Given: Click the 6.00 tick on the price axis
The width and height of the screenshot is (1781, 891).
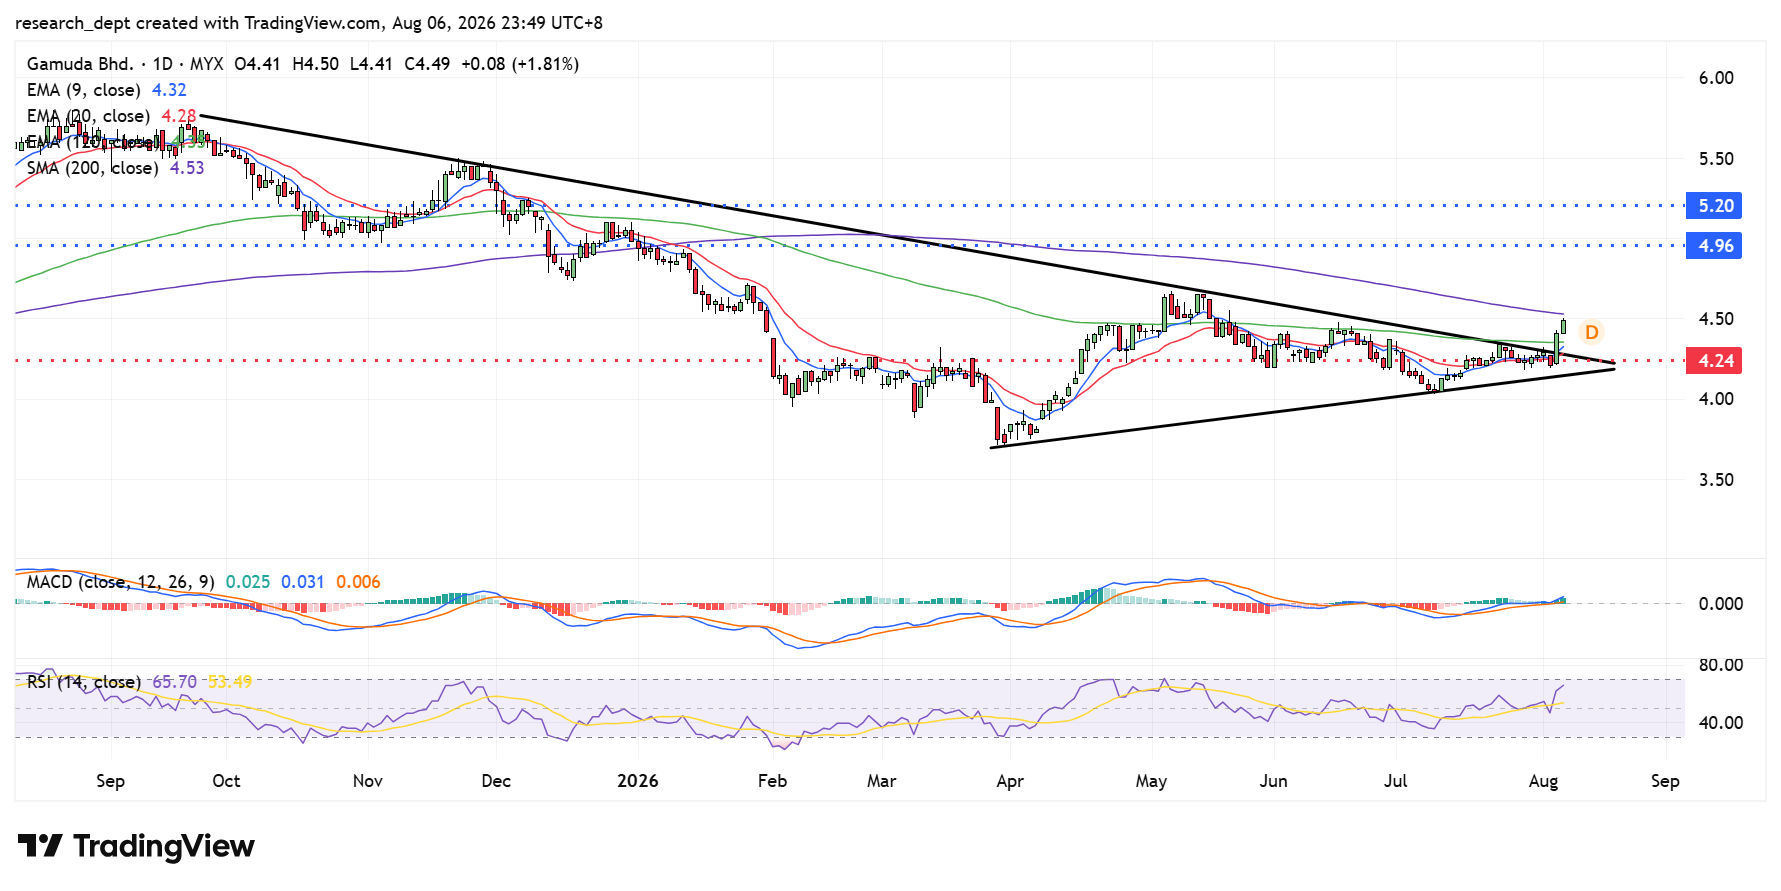Looking at the screenshot, I should pyautogui.click(x=1716, y=78).
